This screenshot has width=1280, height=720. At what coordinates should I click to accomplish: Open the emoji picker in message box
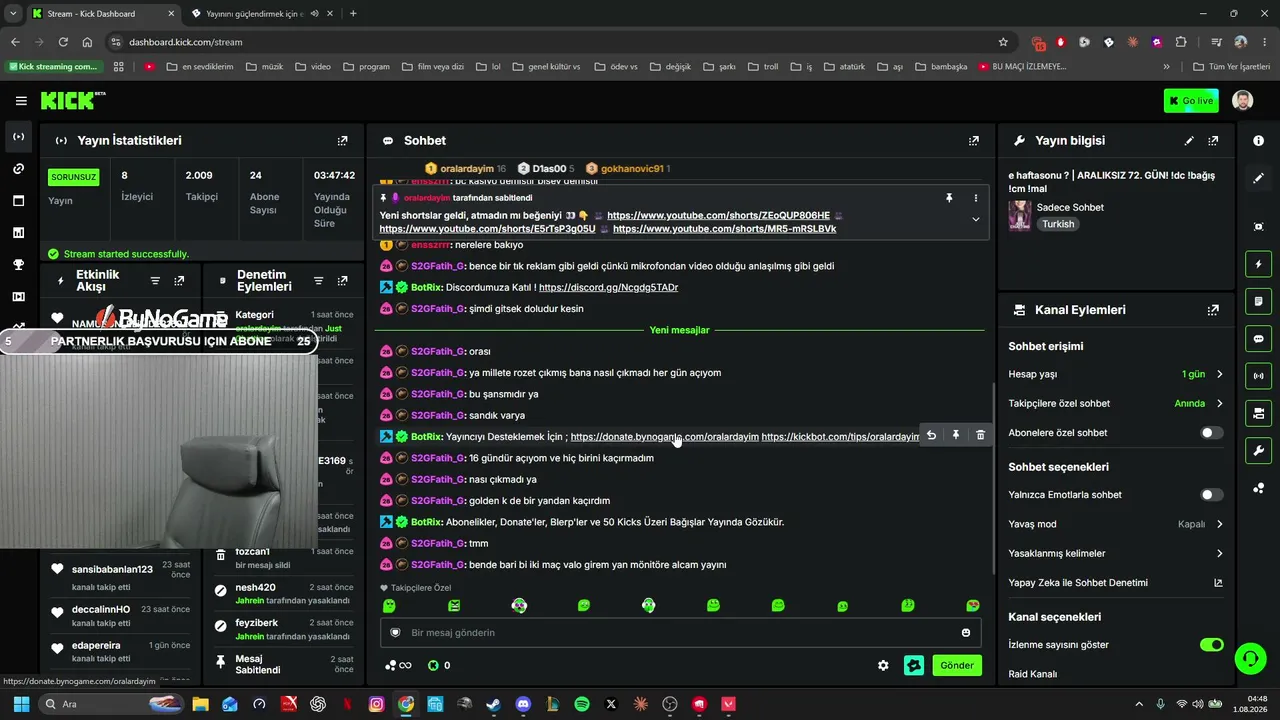pyautogui.click(x=966, y=632)
